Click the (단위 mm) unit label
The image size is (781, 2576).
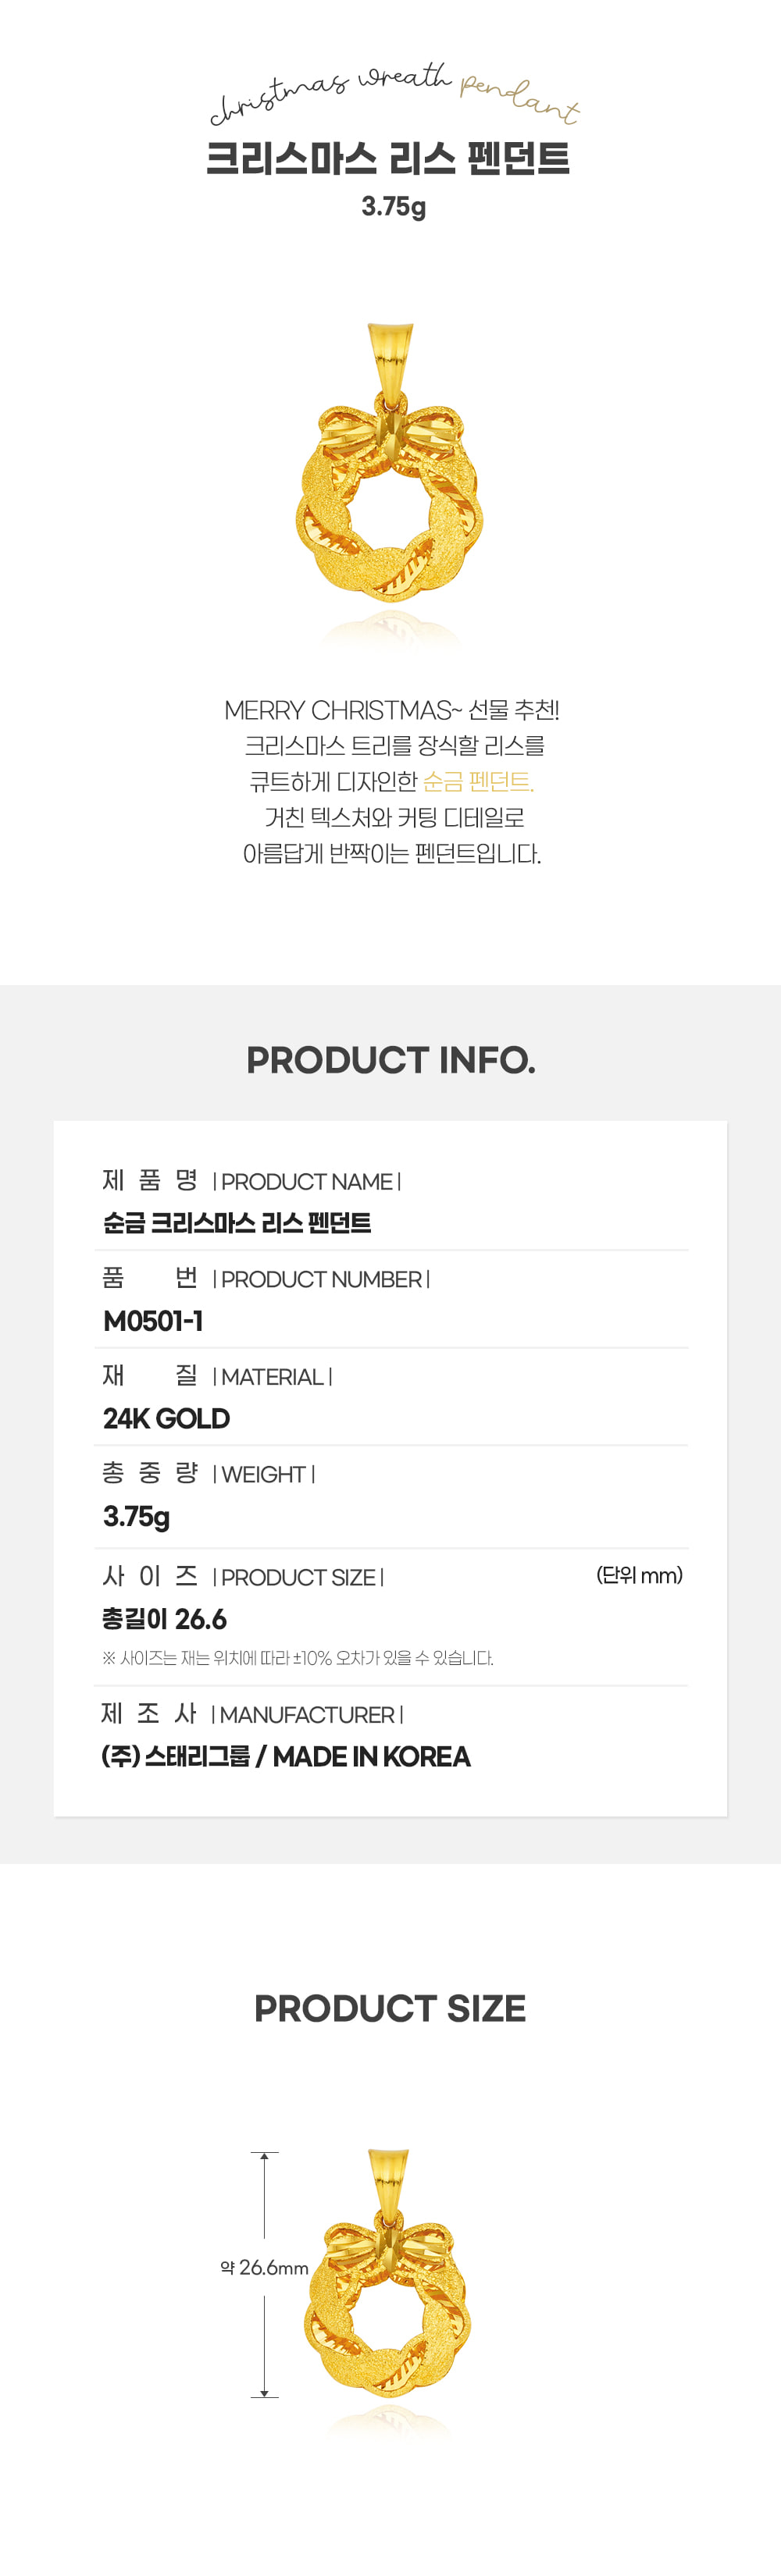pos(639,1575)
